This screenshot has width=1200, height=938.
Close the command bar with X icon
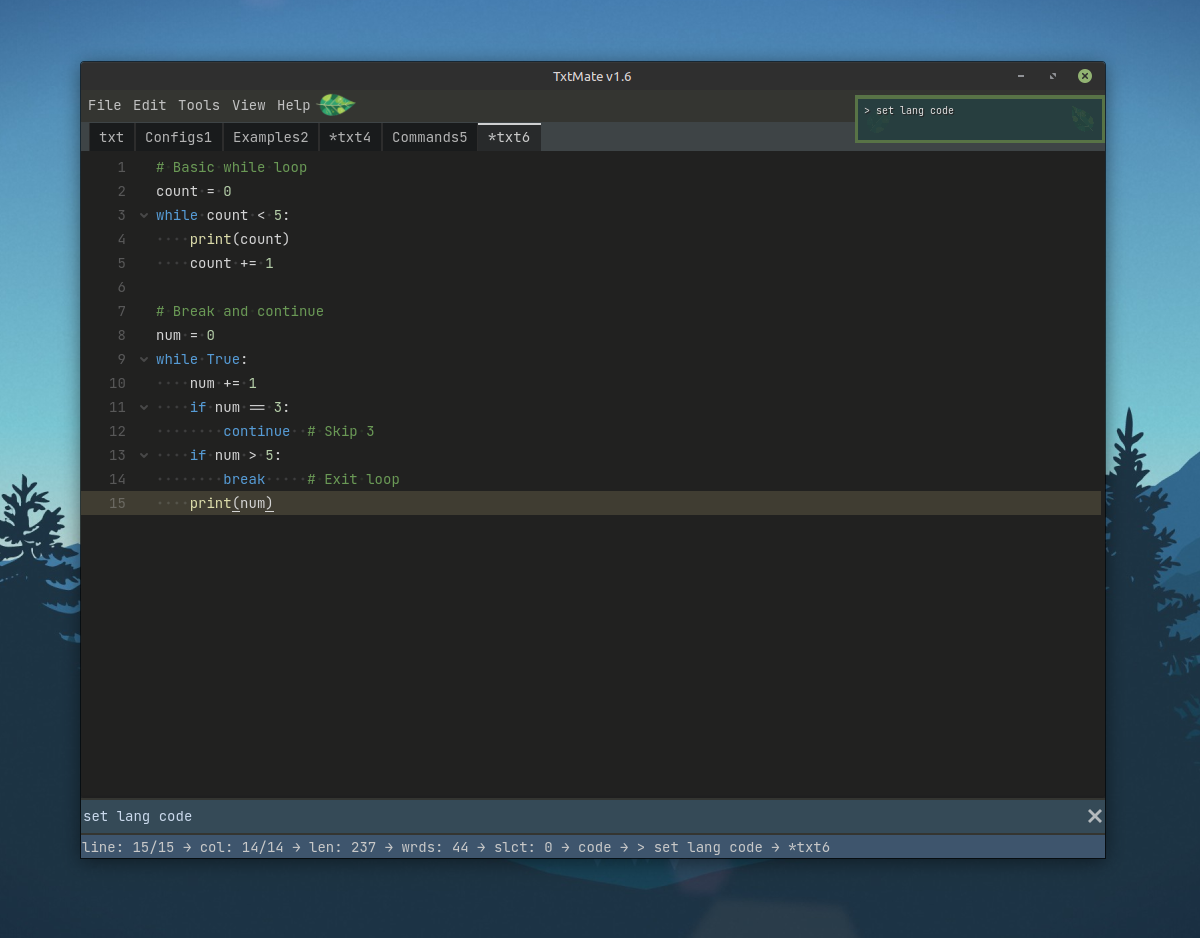click(x=1094, y=816)
